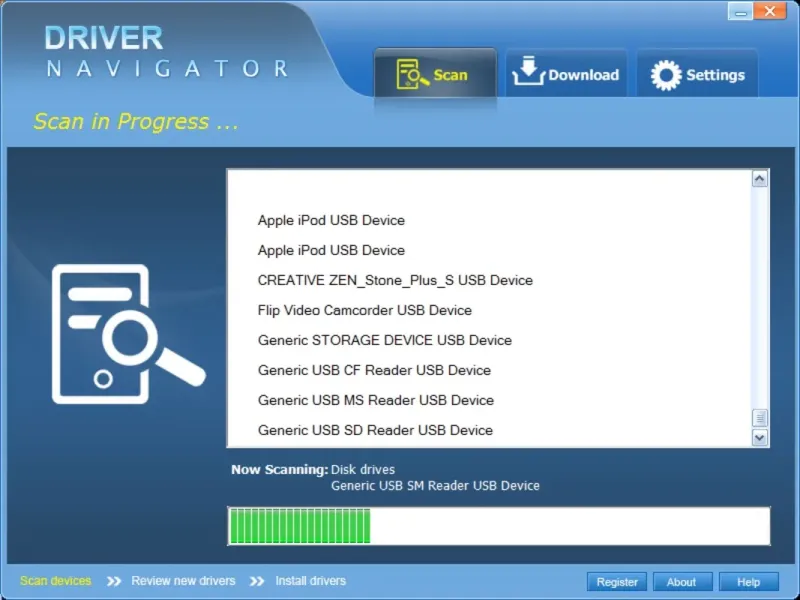Click the Download arrow icon
800x600 pixels.
coord(529,71)
